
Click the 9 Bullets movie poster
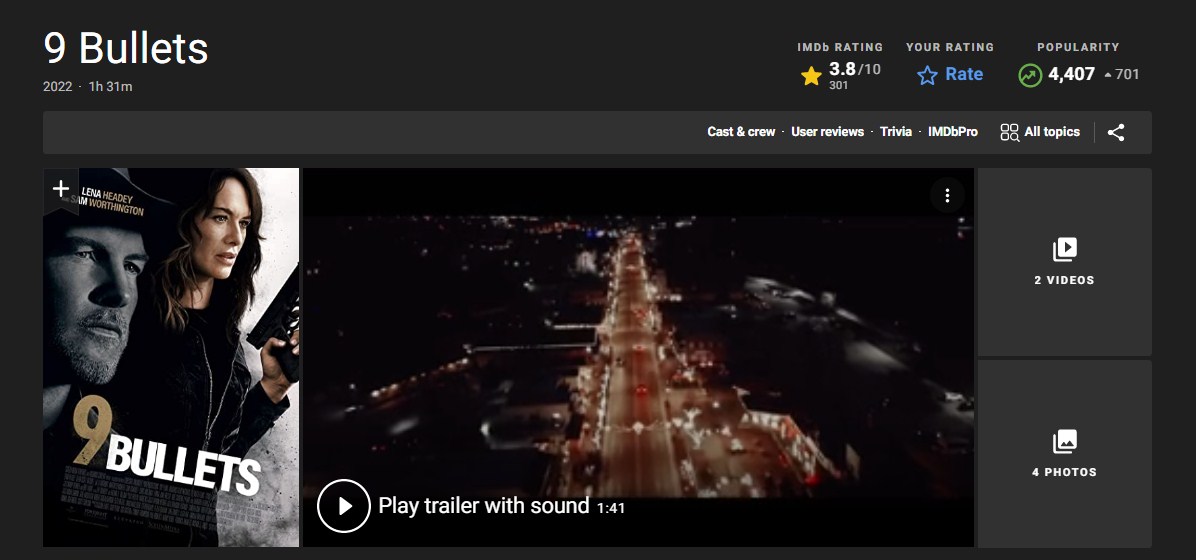click(x=171, y=357)
